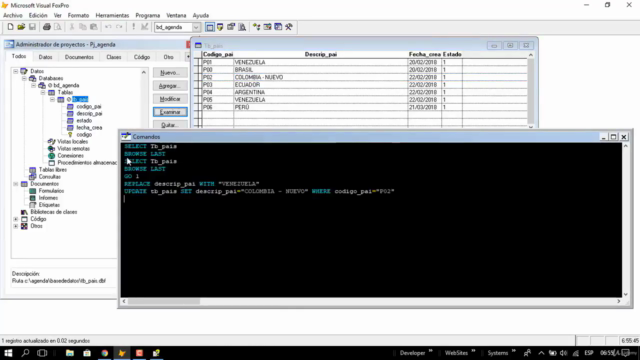Create a new file from toolbar
Viewport: 640px width, 360px height.
pos(10,27)
